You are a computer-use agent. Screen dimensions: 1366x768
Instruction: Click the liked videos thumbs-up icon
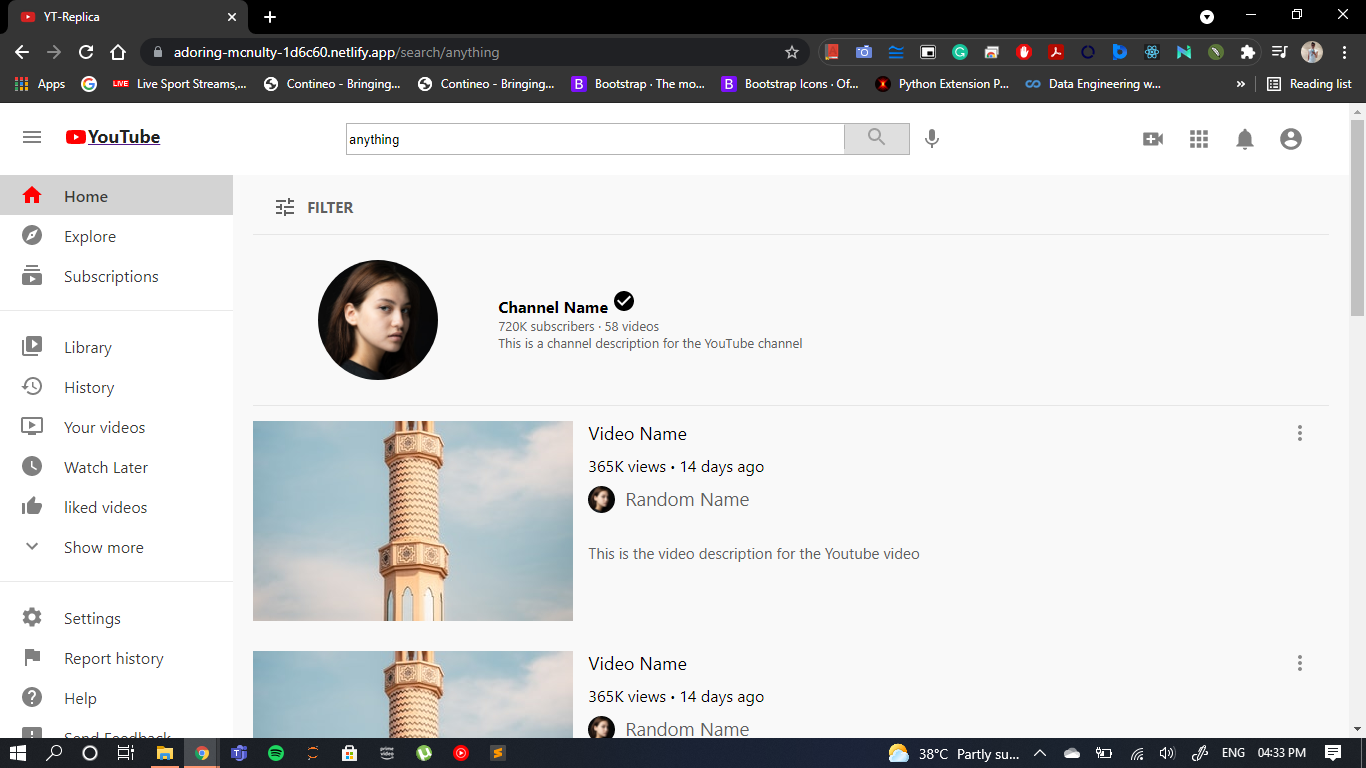point(32,506)
